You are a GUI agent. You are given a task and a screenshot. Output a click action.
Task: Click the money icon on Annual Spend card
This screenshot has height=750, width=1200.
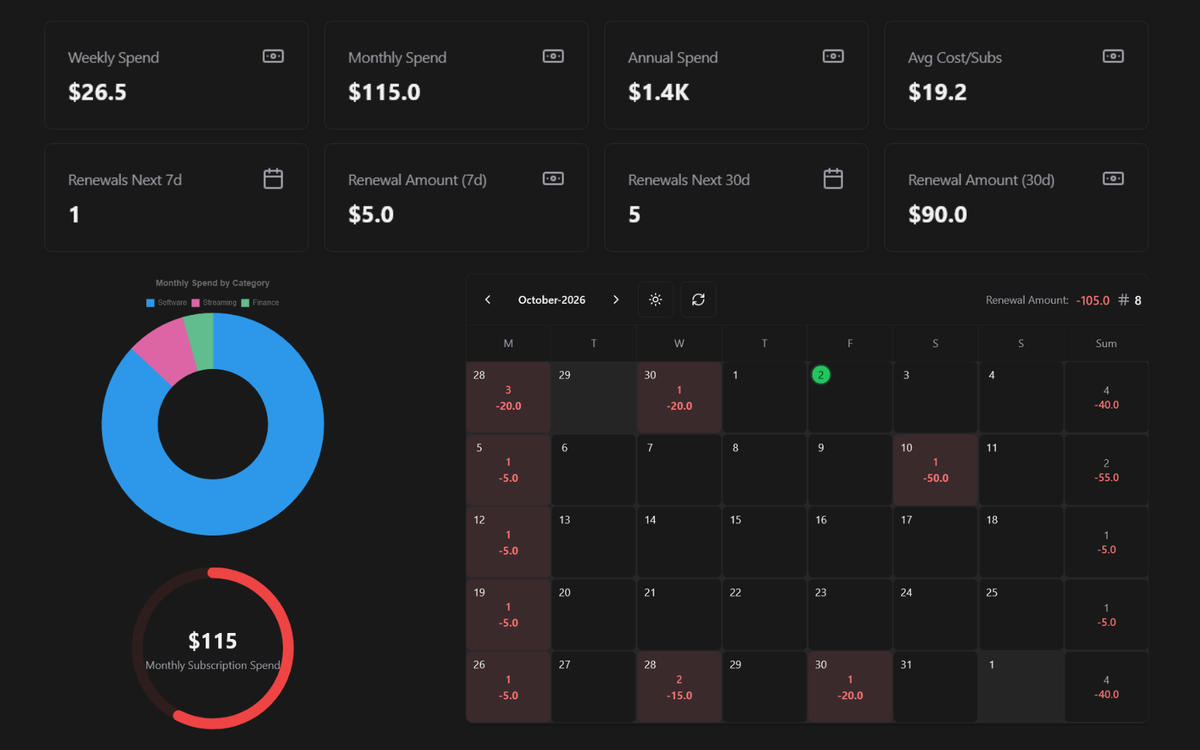pos(833,57)
